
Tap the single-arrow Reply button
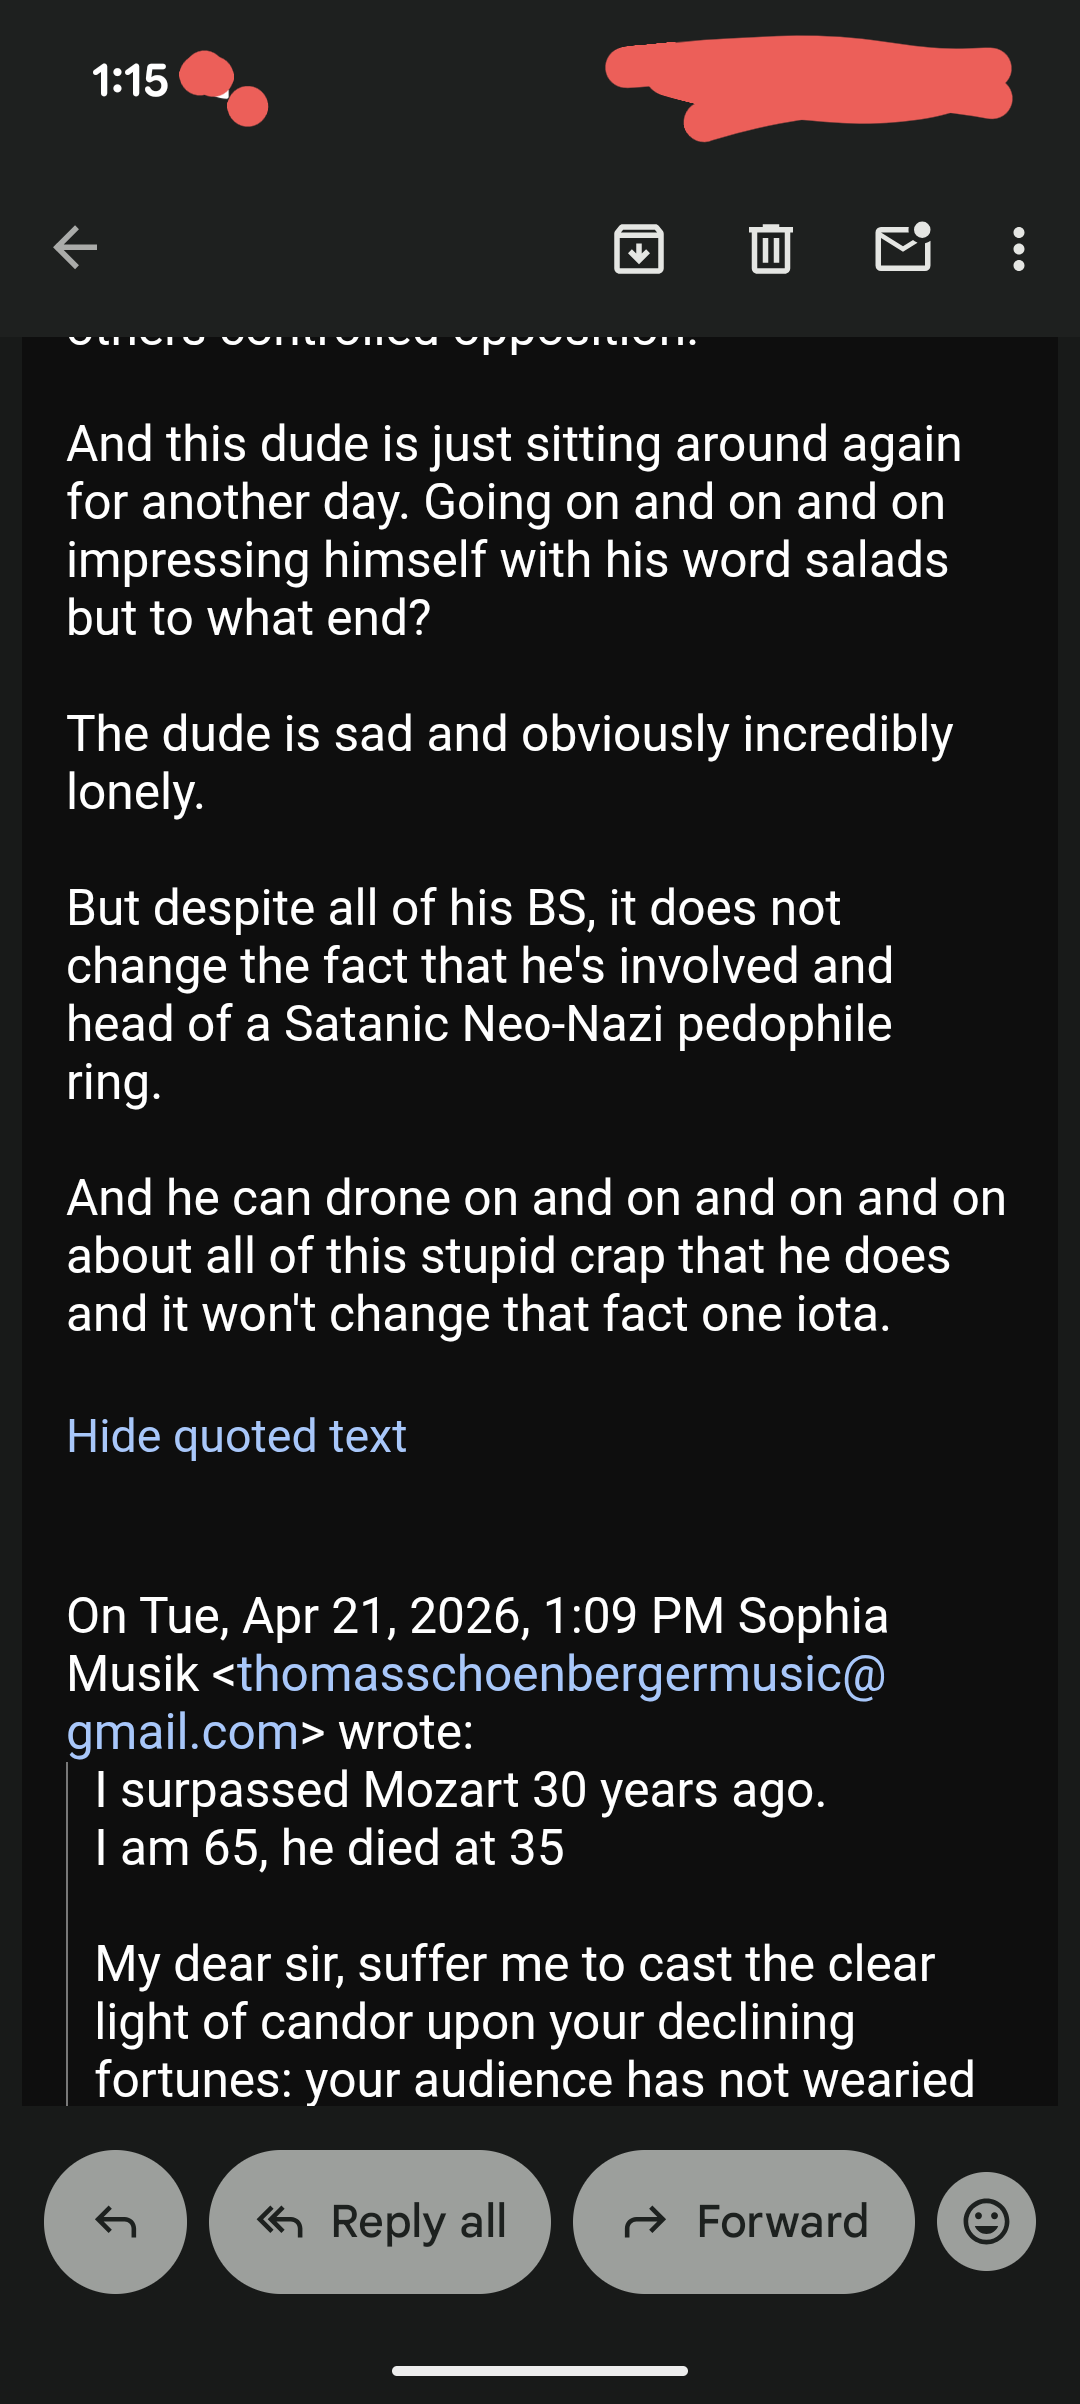pyautogui.click(x=115, y=2221)
